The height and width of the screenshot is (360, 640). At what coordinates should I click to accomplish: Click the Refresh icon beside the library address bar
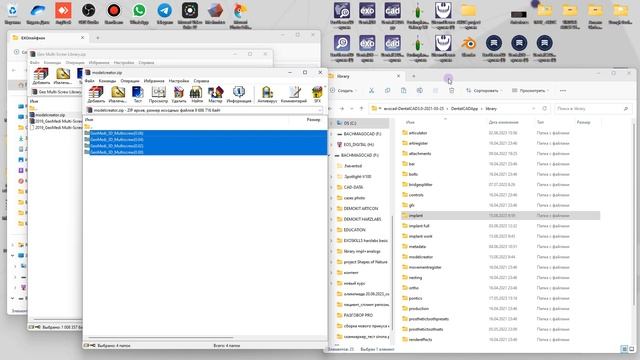544,109
